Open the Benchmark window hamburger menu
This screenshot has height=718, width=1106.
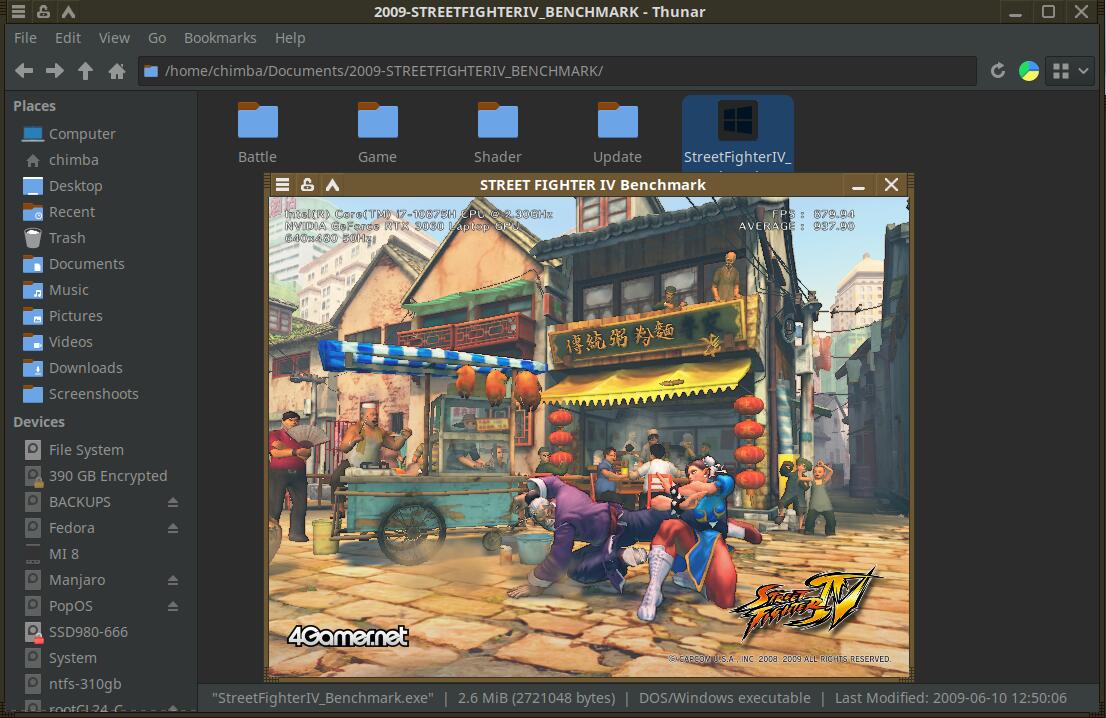pos(283,185)
